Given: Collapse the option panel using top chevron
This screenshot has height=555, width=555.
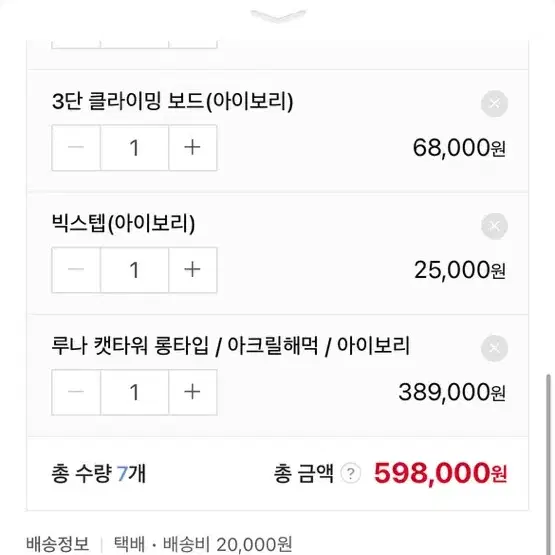Looking at the screenshot, I should pos(278,16).
